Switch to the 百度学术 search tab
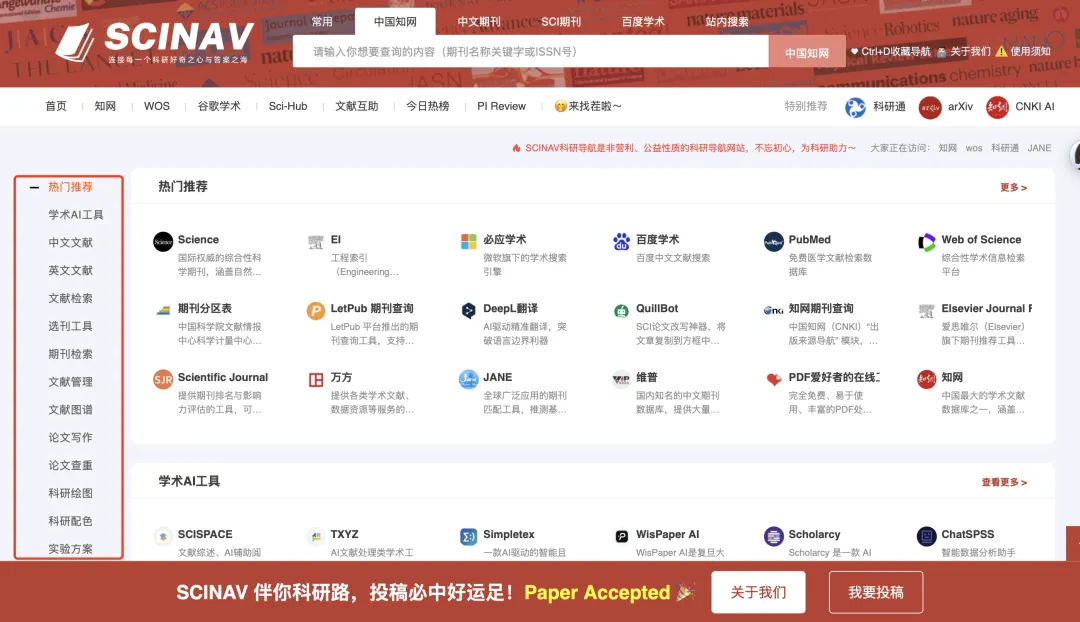Image resolution: width=1080 pixels, height=622 pixels. pyautogui.click(x=643, y=21)
